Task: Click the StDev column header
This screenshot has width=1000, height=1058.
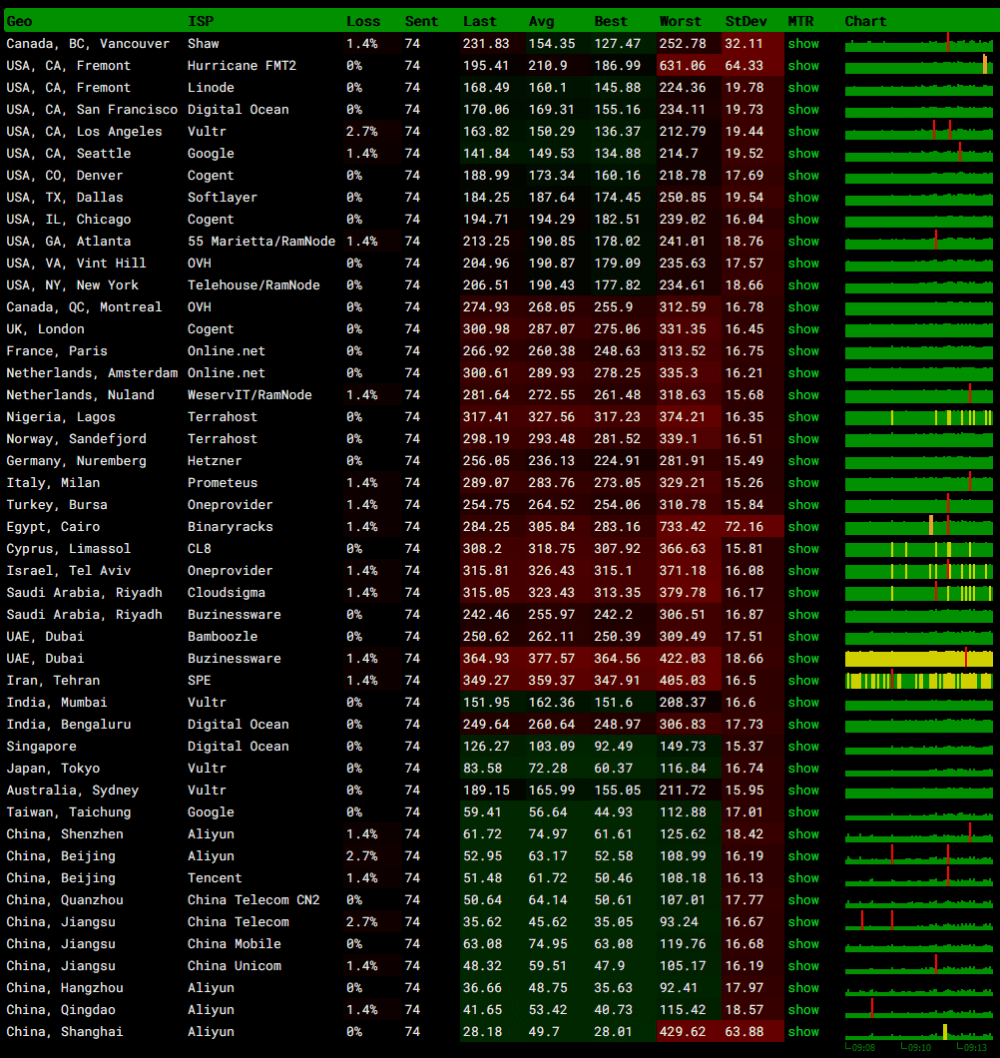Action: coord(746,21)
